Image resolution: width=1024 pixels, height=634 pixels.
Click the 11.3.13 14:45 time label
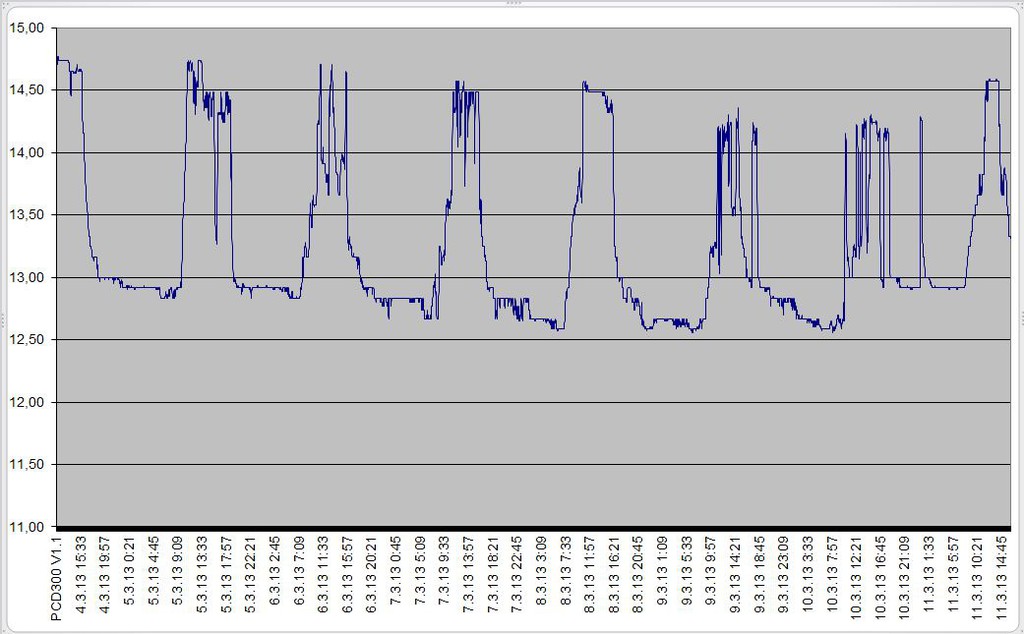pos(1000,579)
